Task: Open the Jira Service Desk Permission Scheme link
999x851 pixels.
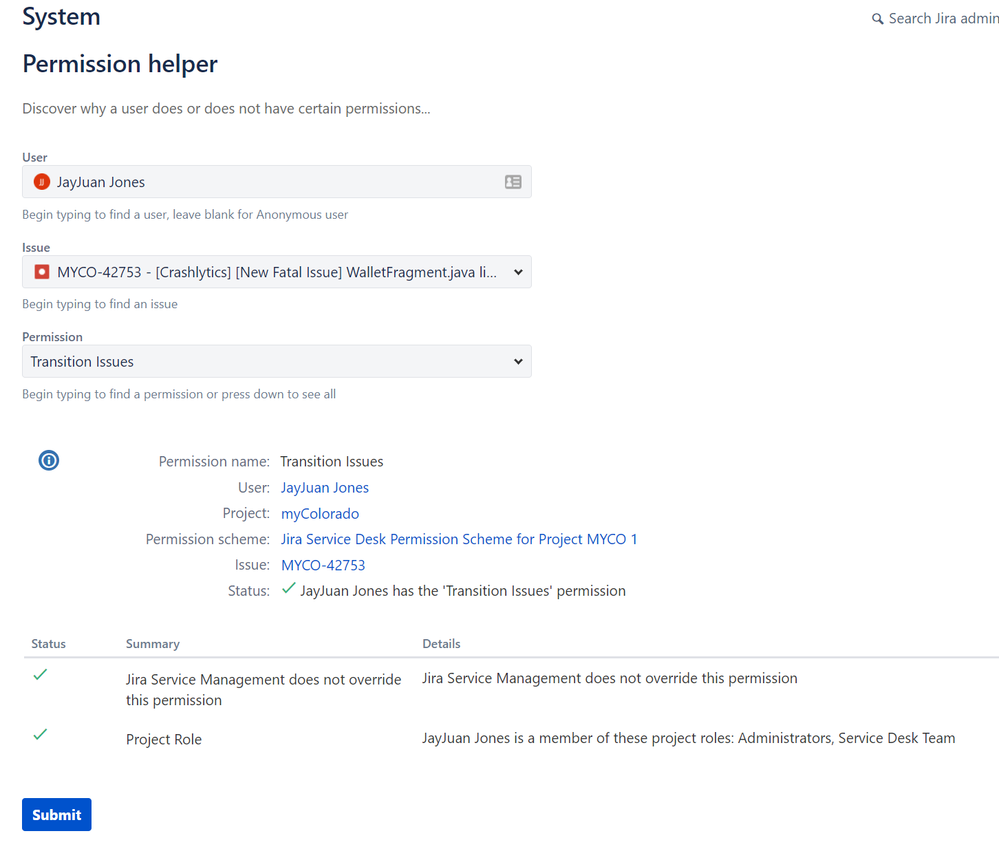Action: coord(459,538)
